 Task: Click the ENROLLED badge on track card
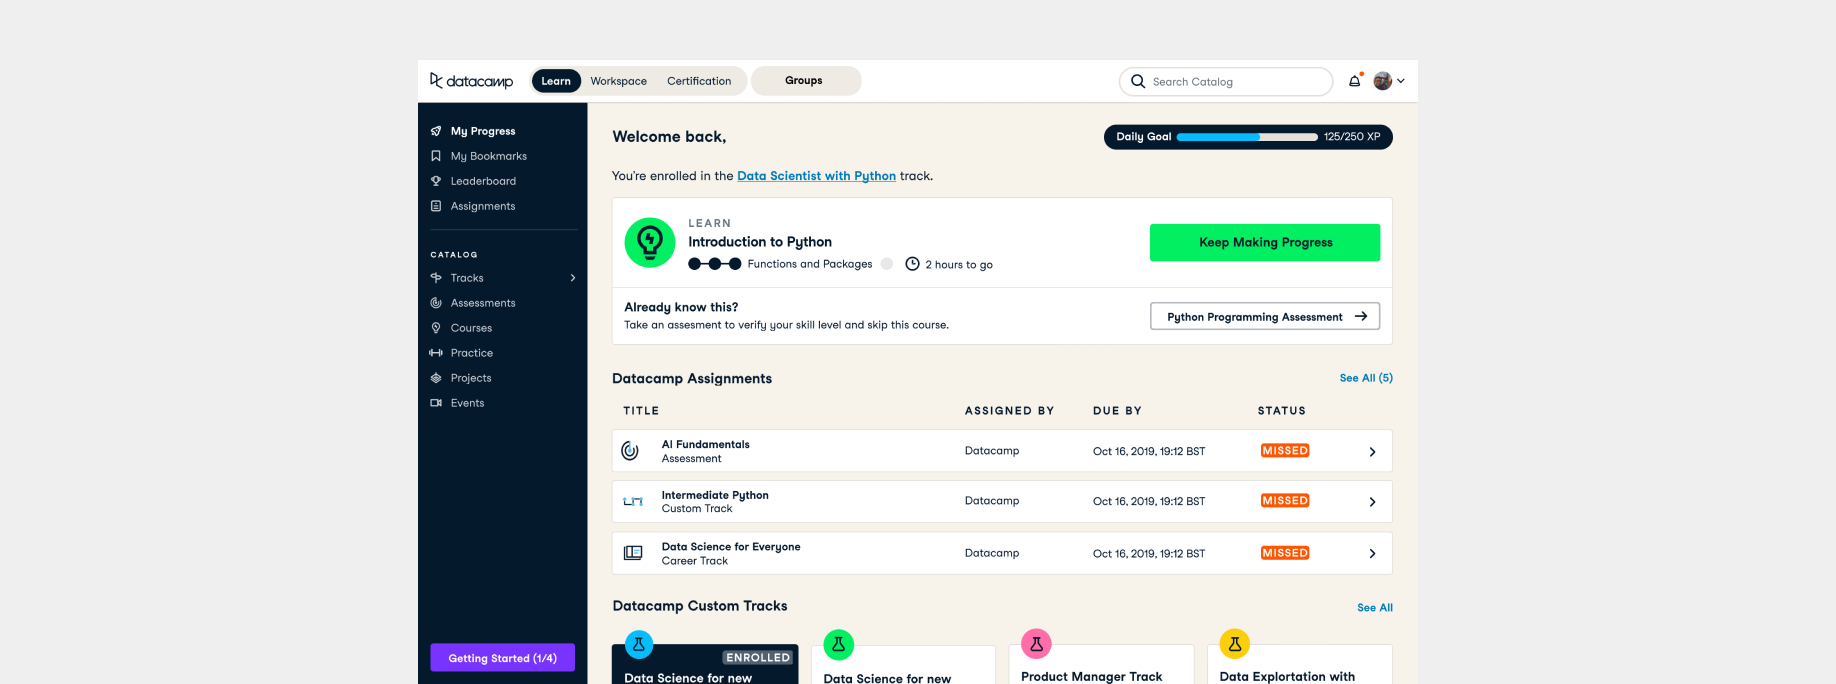758,658
